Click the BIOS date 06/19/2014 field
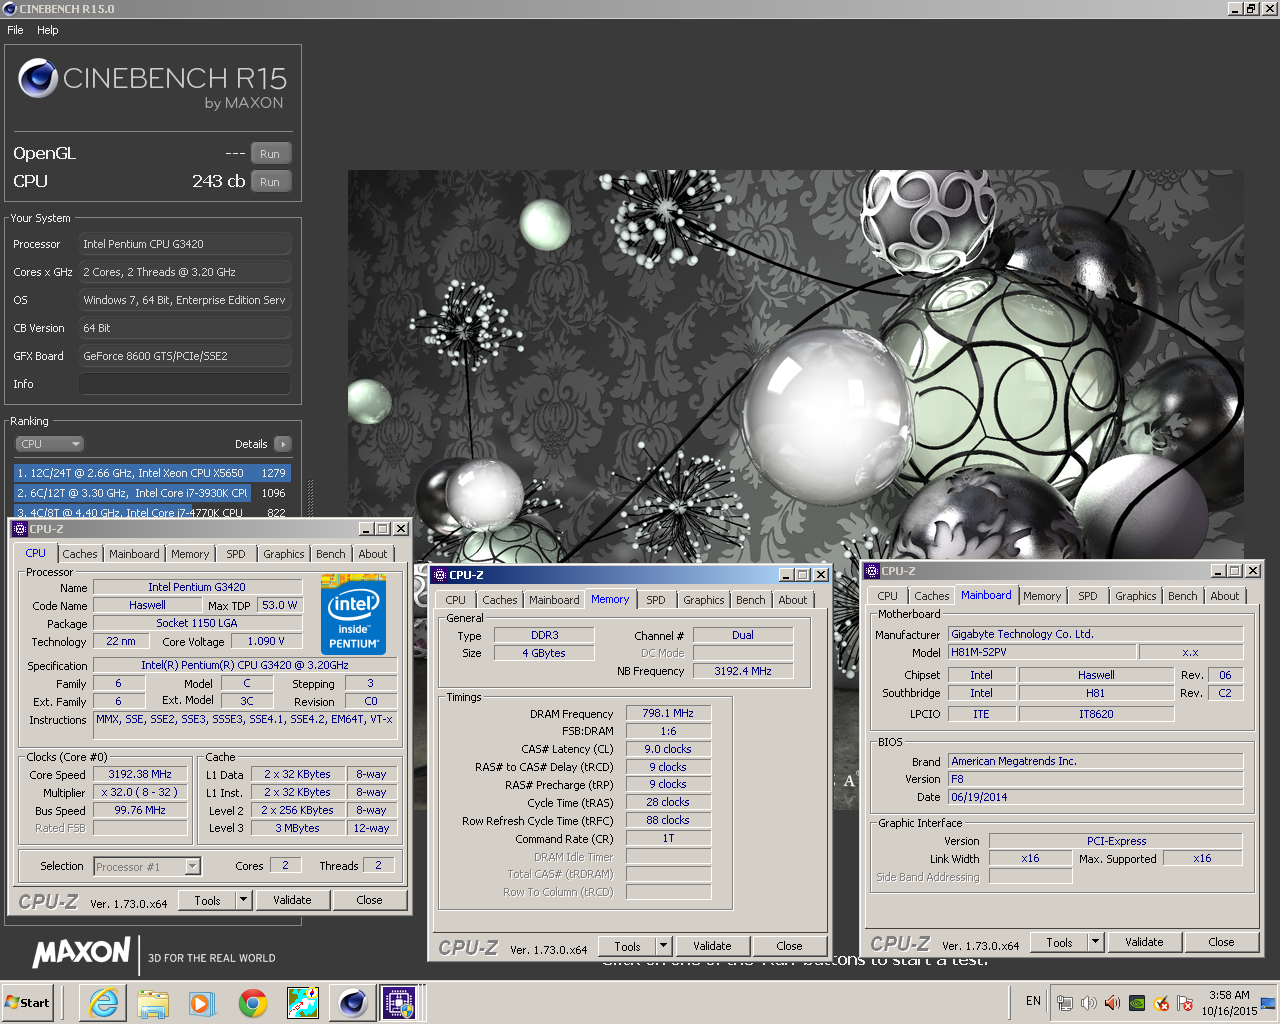The width and height of the screenshot is (1280, 1024). pos(1095,797)
